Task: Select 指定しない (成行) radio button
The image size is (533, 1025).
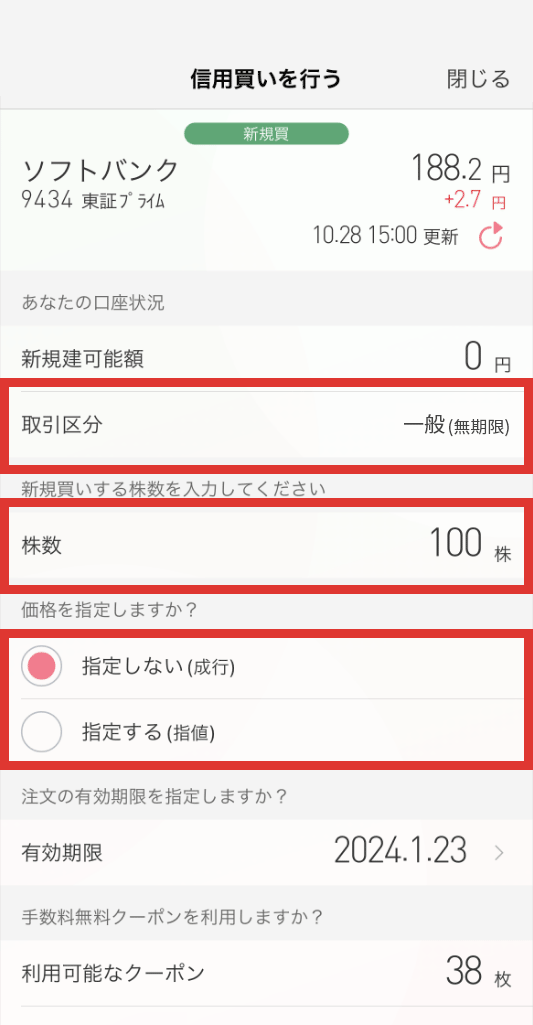Action: [x=42, y=666]
